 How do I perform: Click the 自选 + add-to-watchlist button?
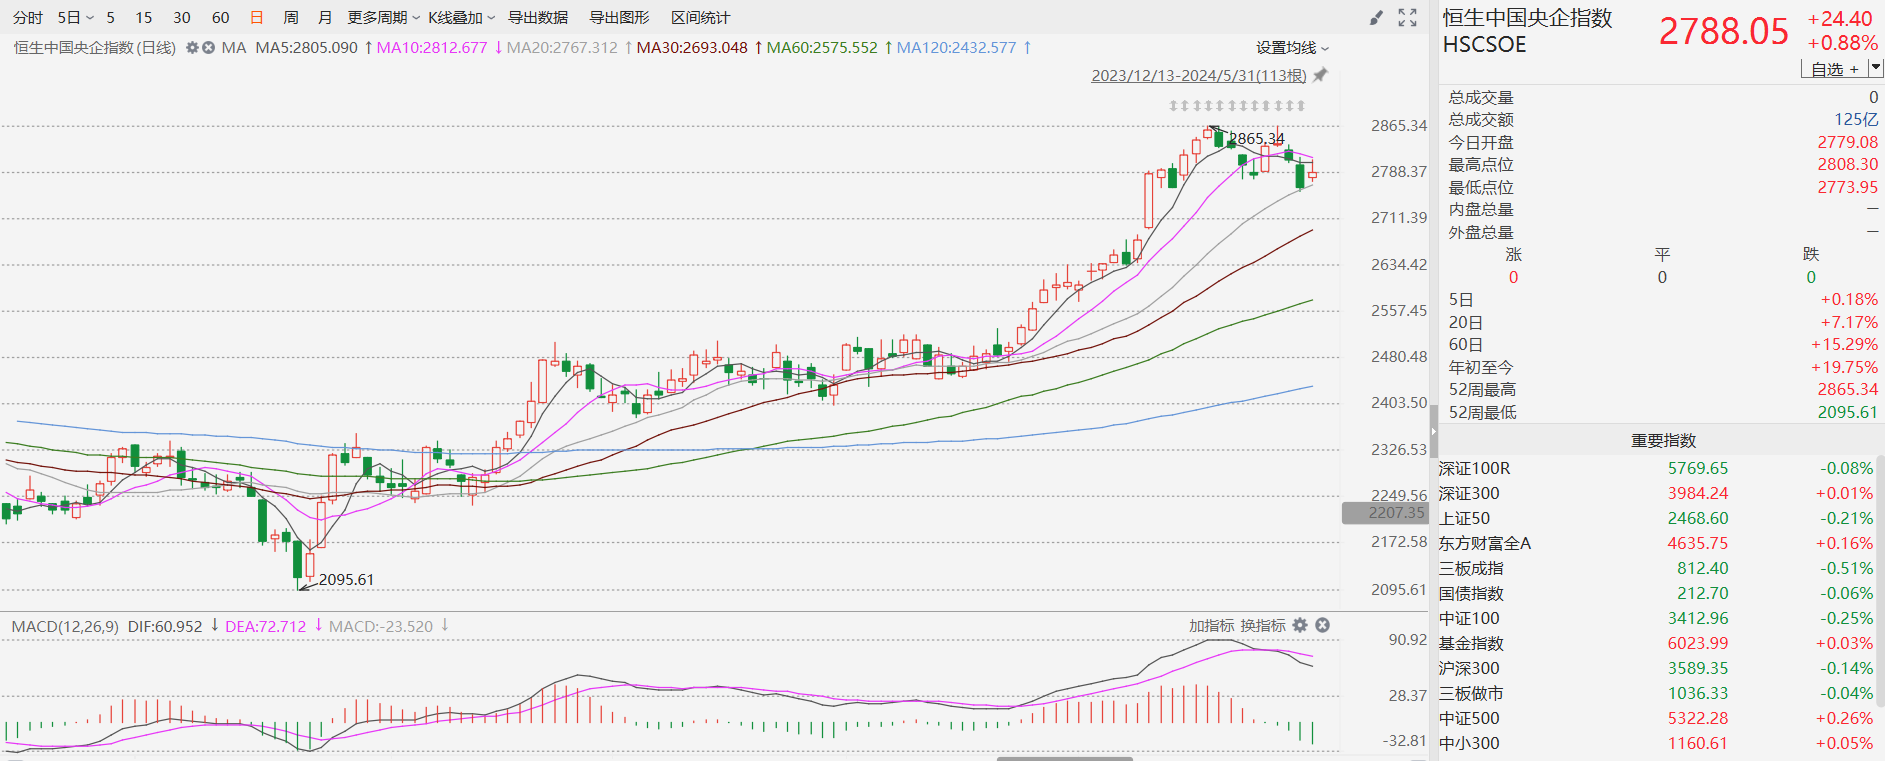1834,69
